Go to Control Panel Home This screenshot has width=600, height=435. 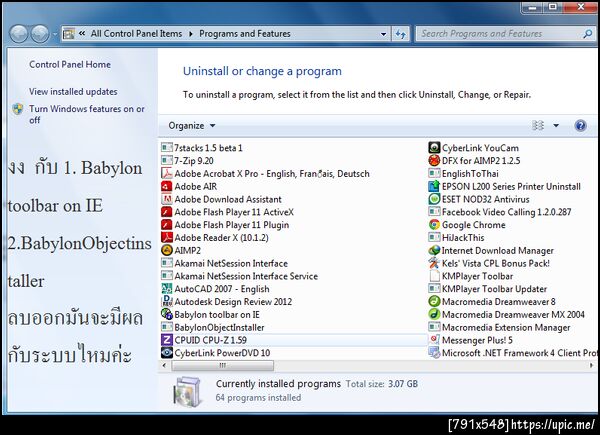click(x=70, y=64)
